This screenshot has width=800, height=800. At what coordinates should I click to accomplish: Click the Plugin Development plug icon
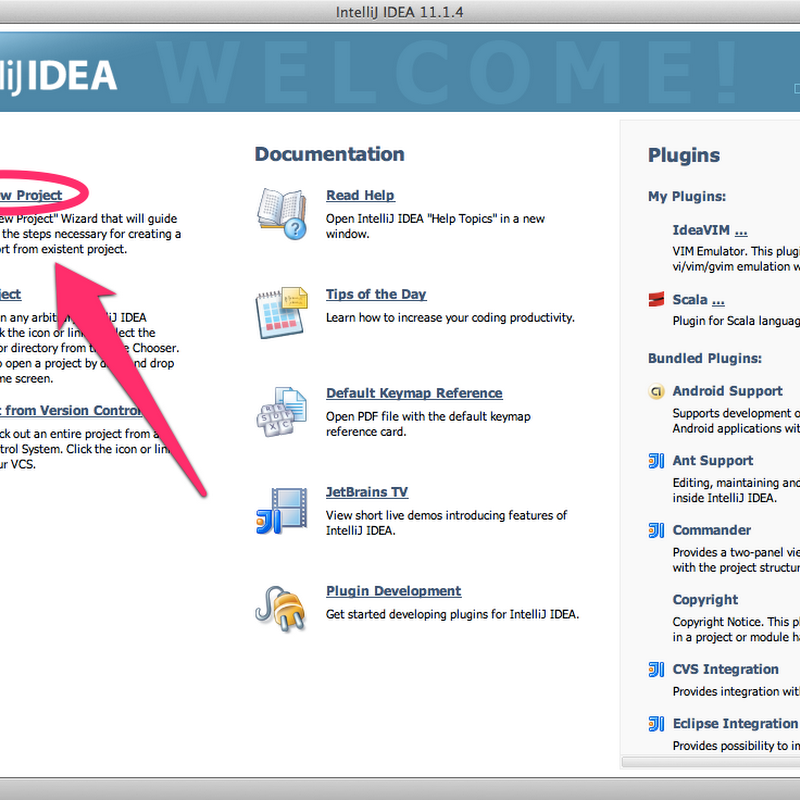[x=281, y=609]
